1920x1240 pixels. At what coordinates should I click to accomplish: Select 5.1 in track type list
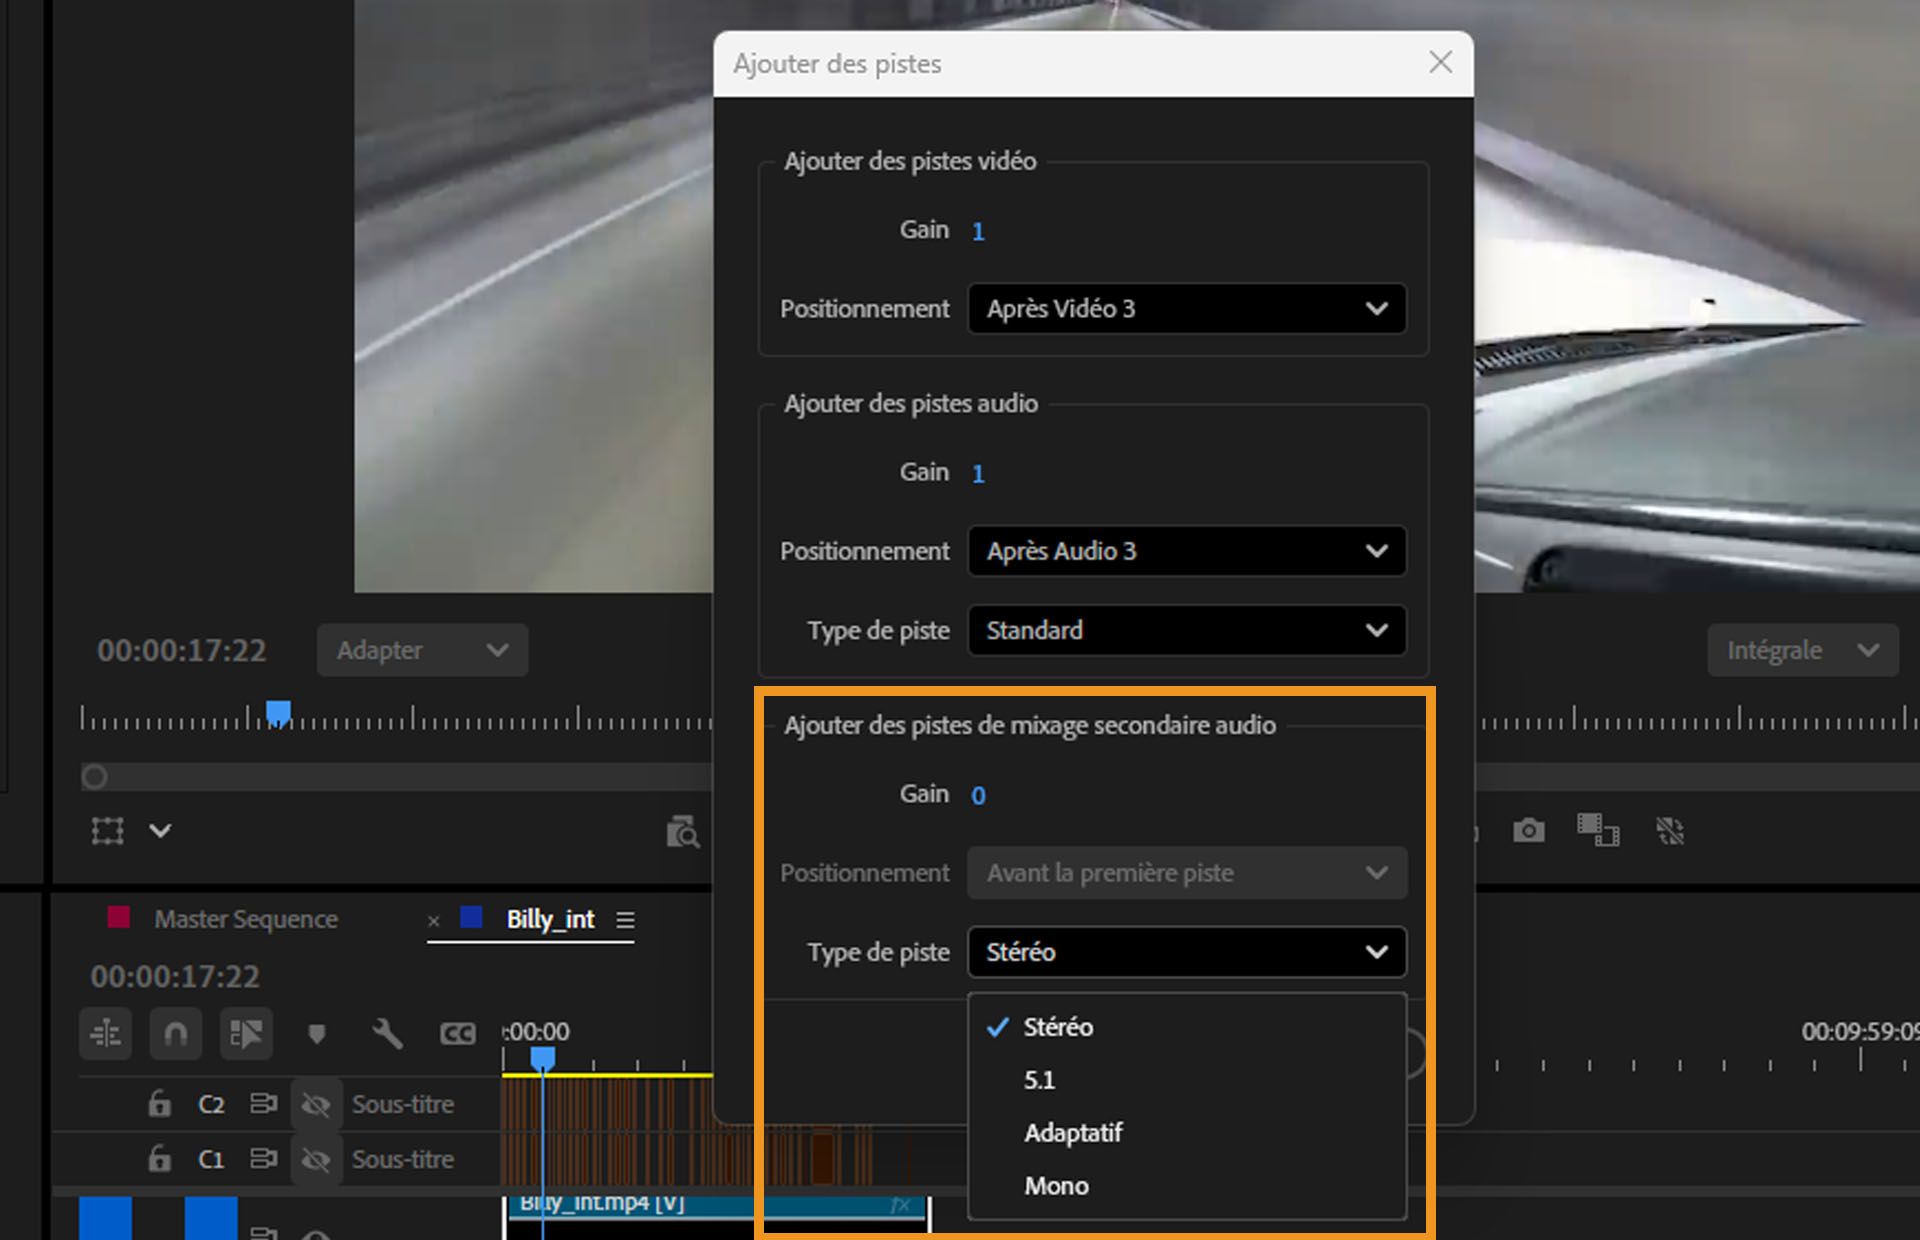click(x=1040, y=1080)
